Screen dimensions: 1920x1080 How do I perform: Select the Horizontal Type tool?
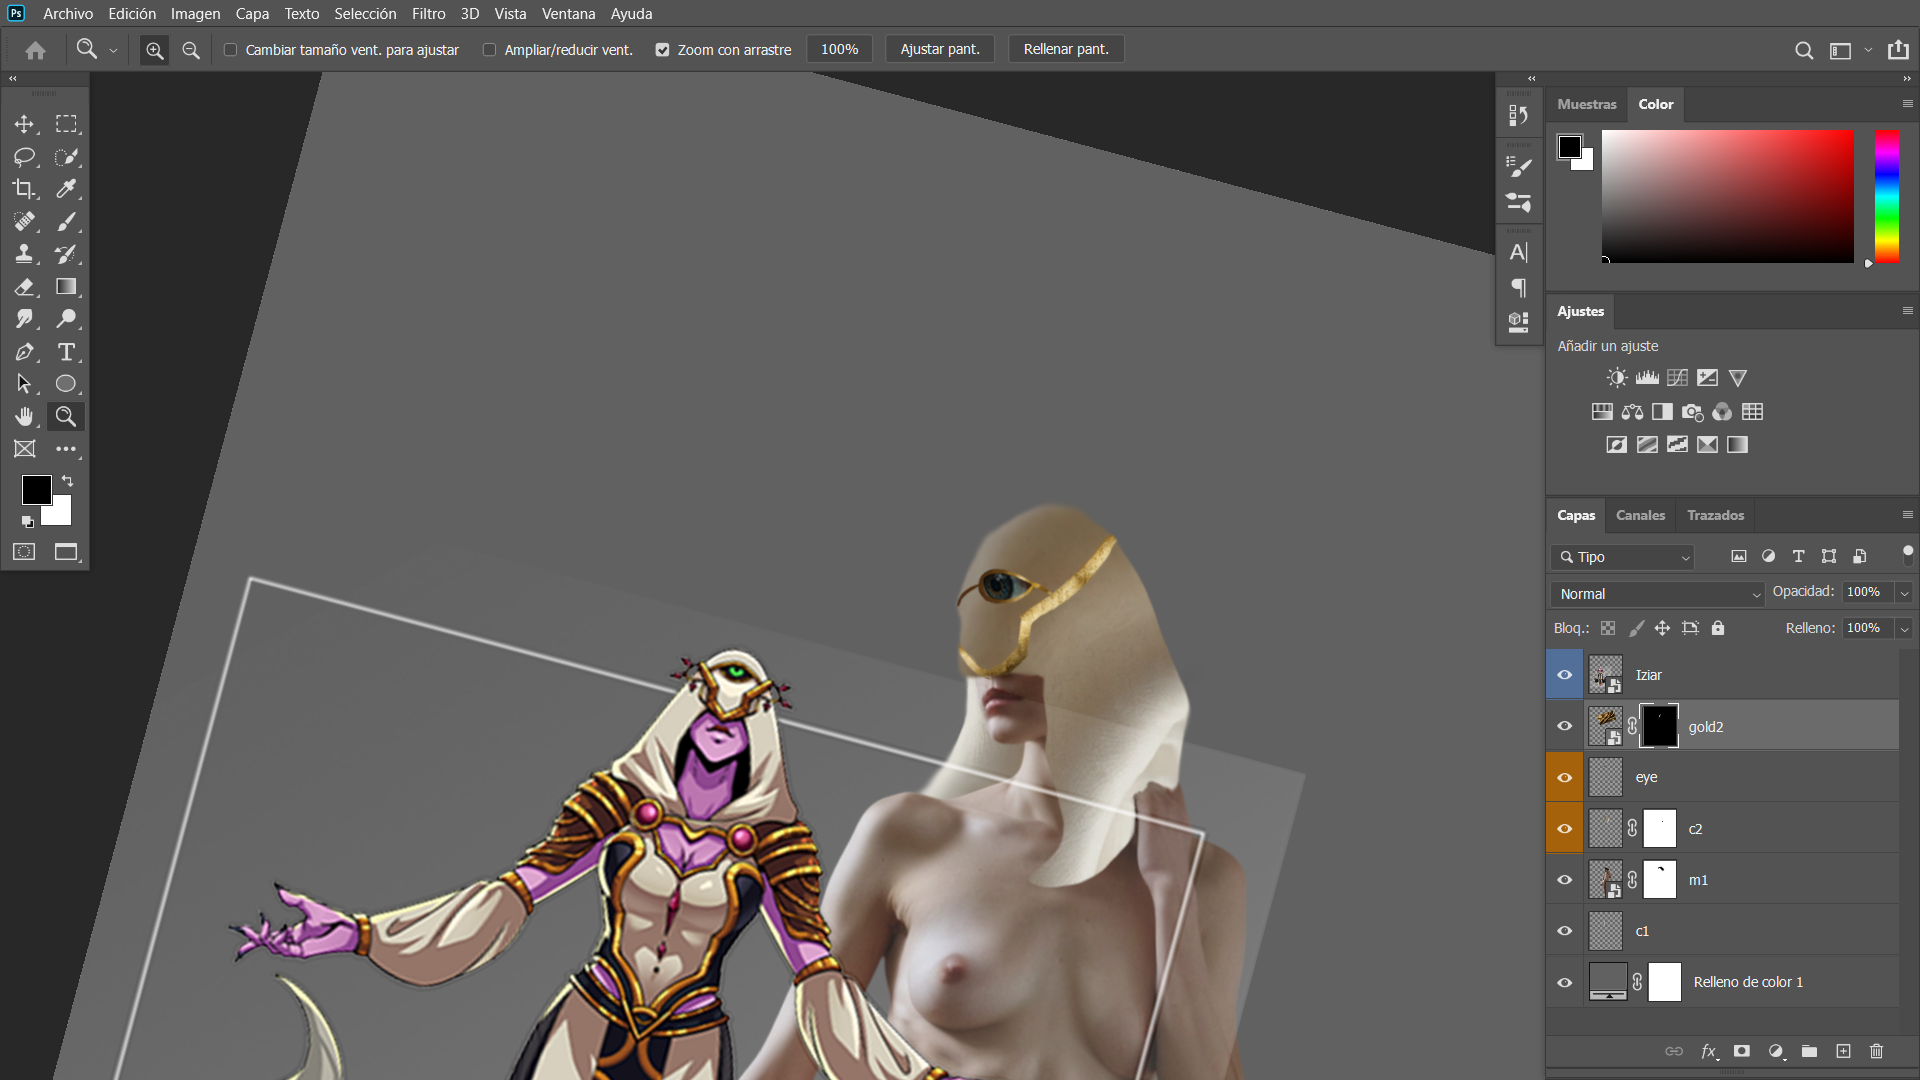pyautogui.click(x=66, y=352)
